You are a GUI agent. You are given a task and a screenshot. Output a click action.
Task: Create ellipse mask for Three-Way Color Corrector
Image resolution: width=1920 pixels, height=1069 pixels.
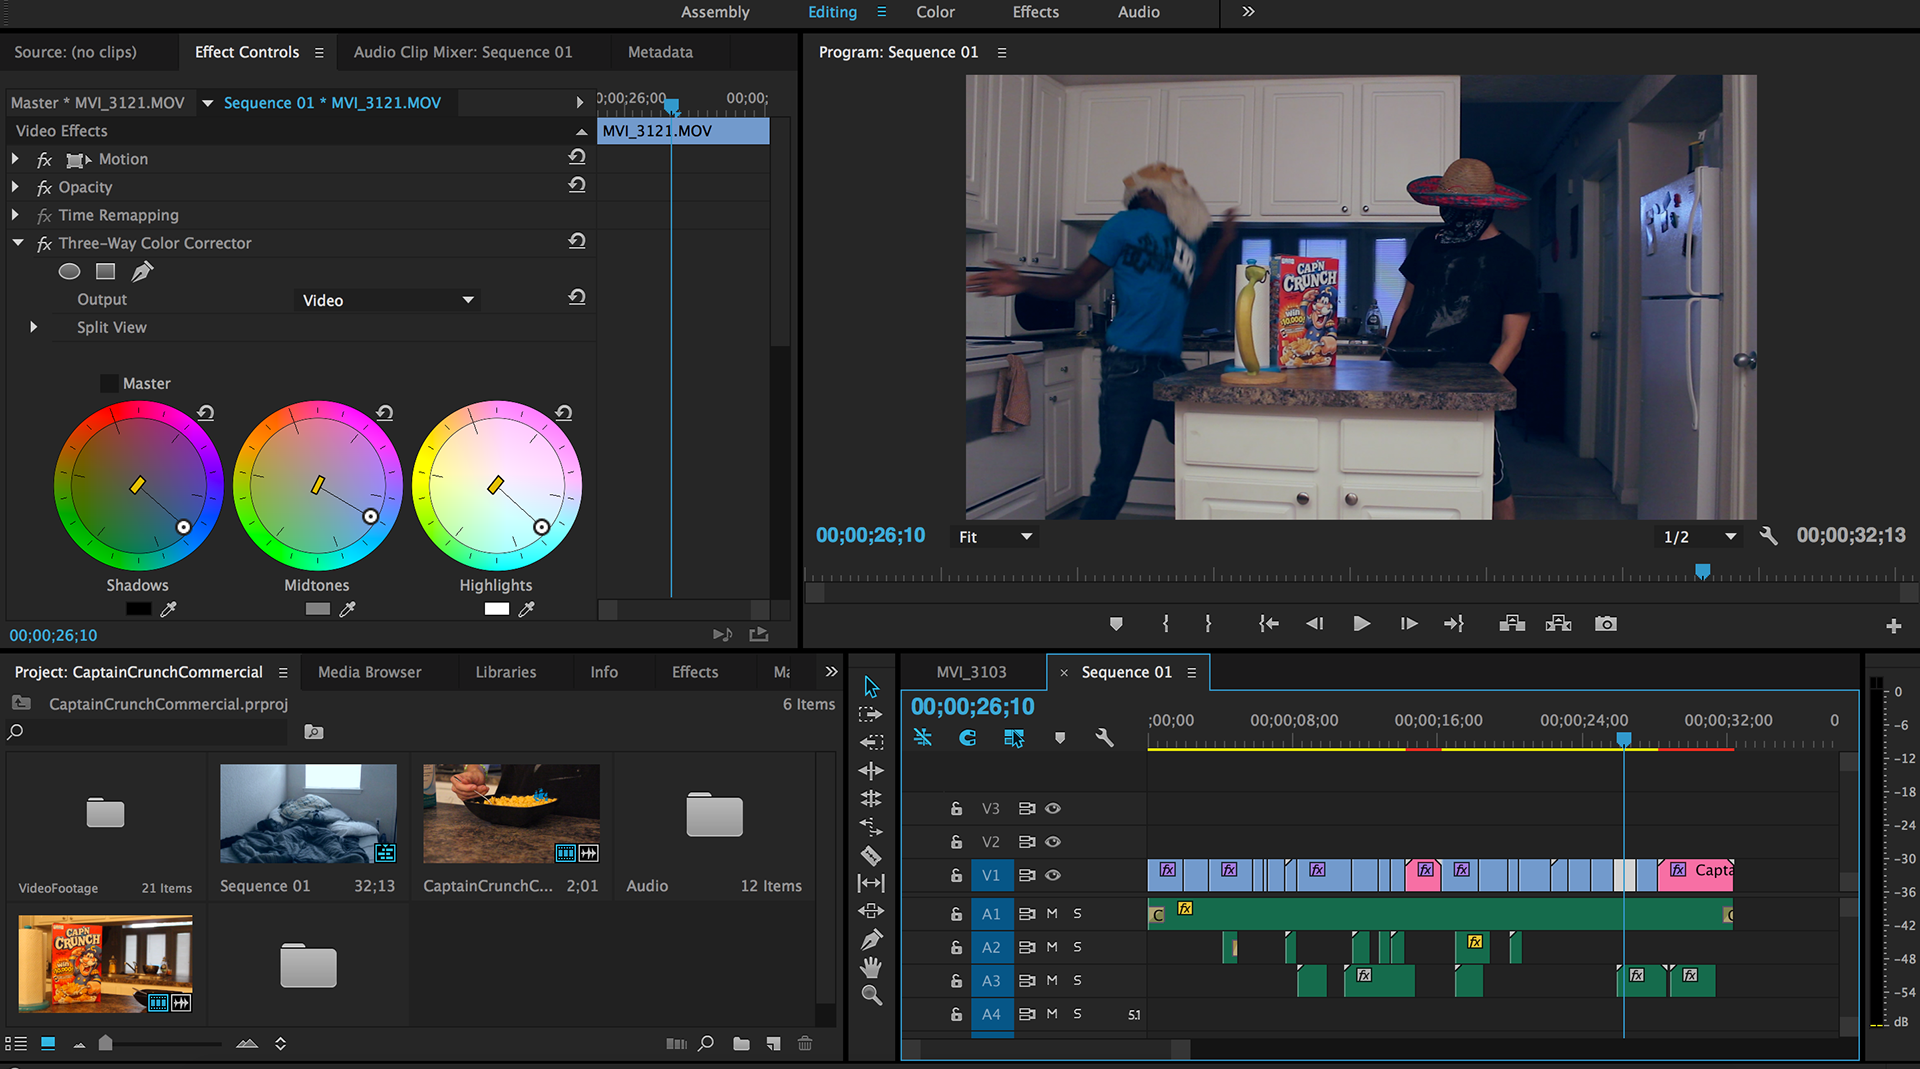(69, 271)
